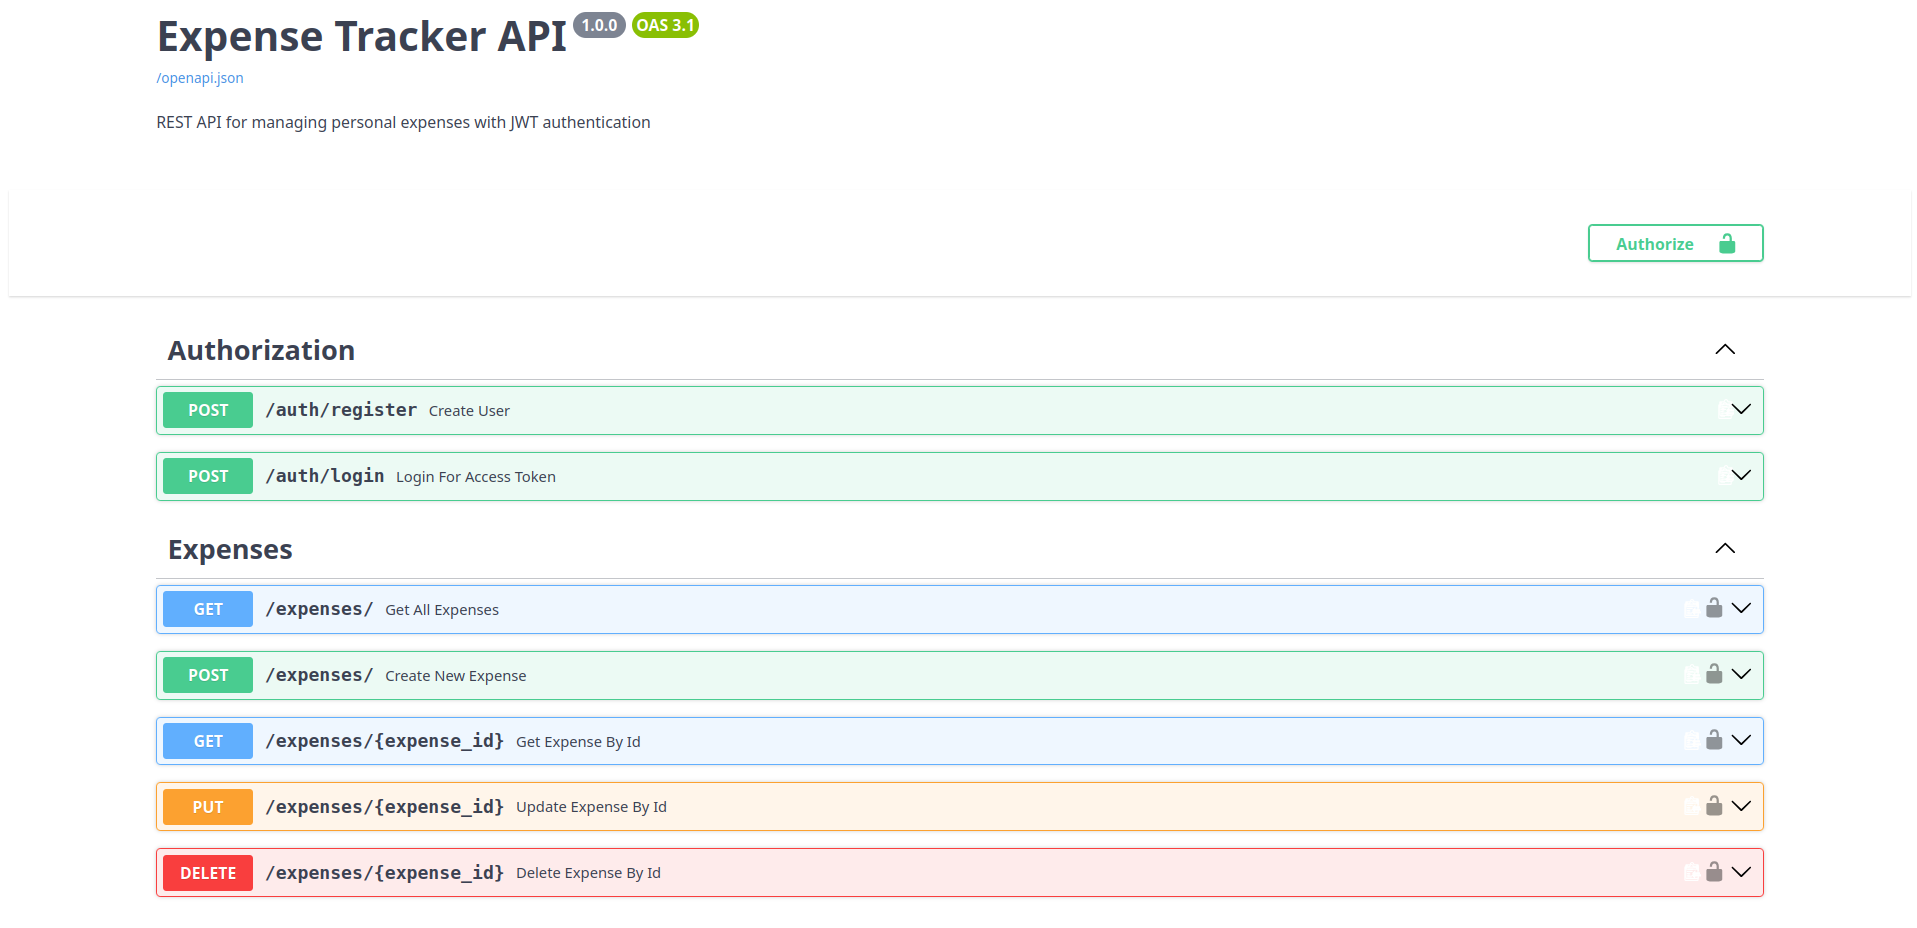The width and height of the screenshot is (1917, 928).
Task: Click the 1.0.0 version badge
Action: click(599, 25)
